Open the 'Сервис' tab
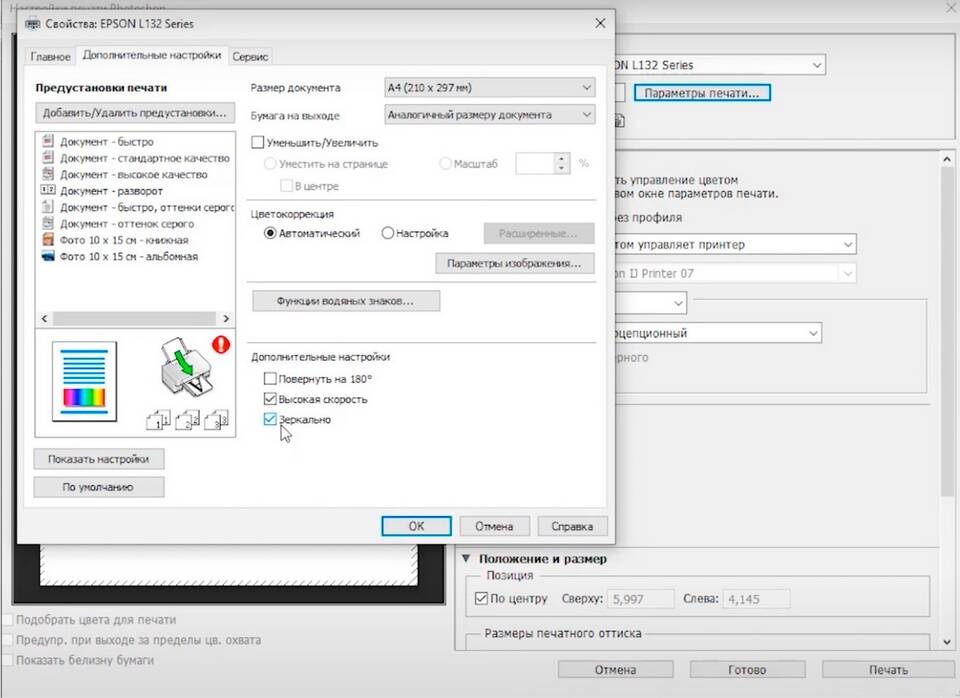This screenshot has width=960, height=698. coord(250,56)
